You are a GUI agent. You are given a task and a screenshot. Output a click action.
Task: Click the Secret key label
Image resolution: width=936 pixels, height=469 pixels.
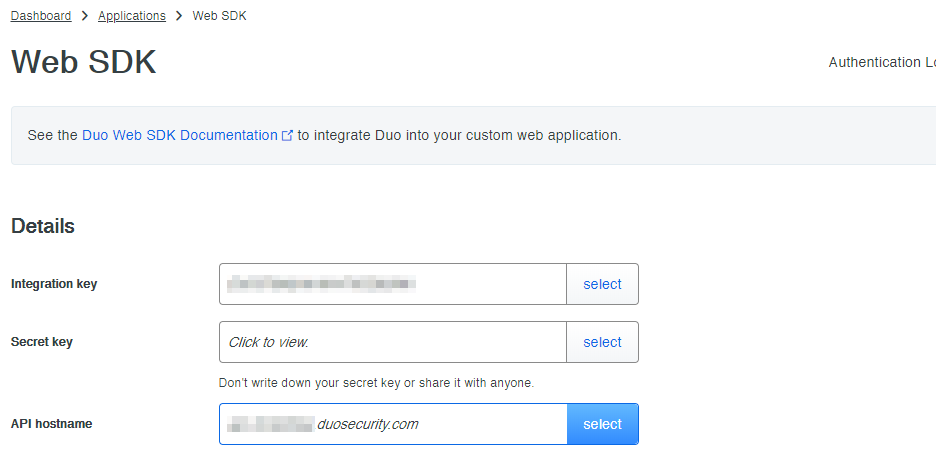point(42,342)
